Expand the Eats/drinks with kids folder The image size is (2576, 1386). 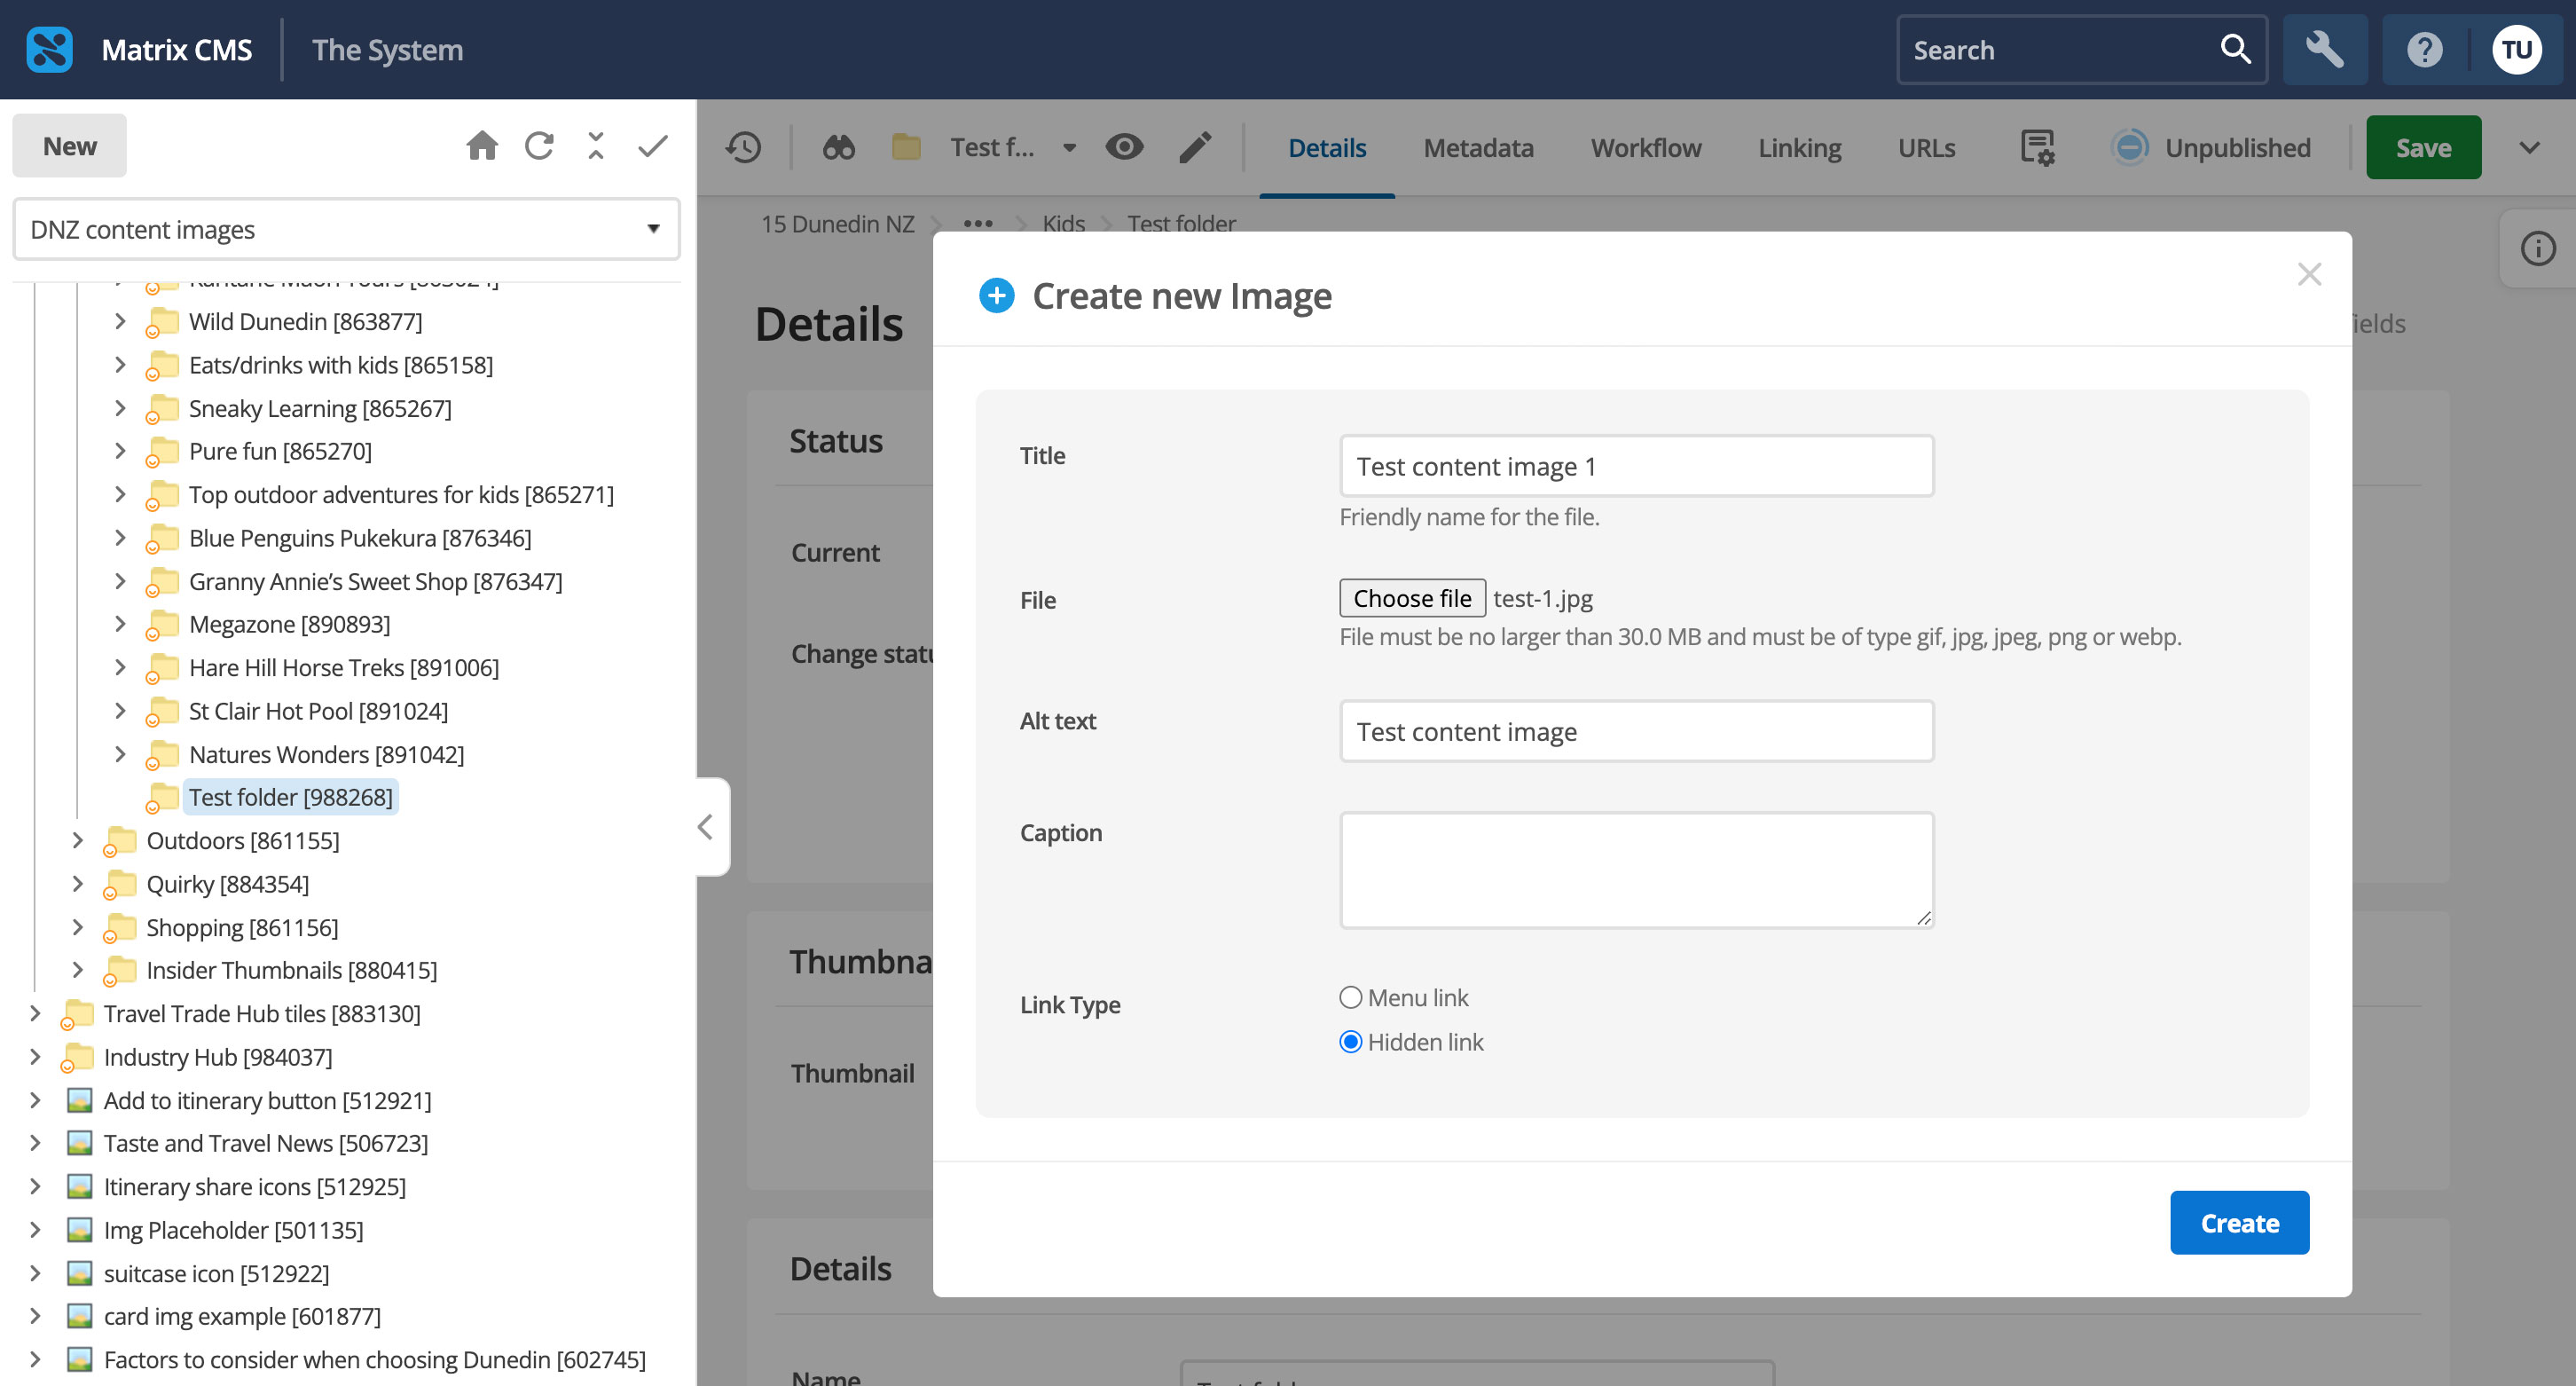[120, 365]
